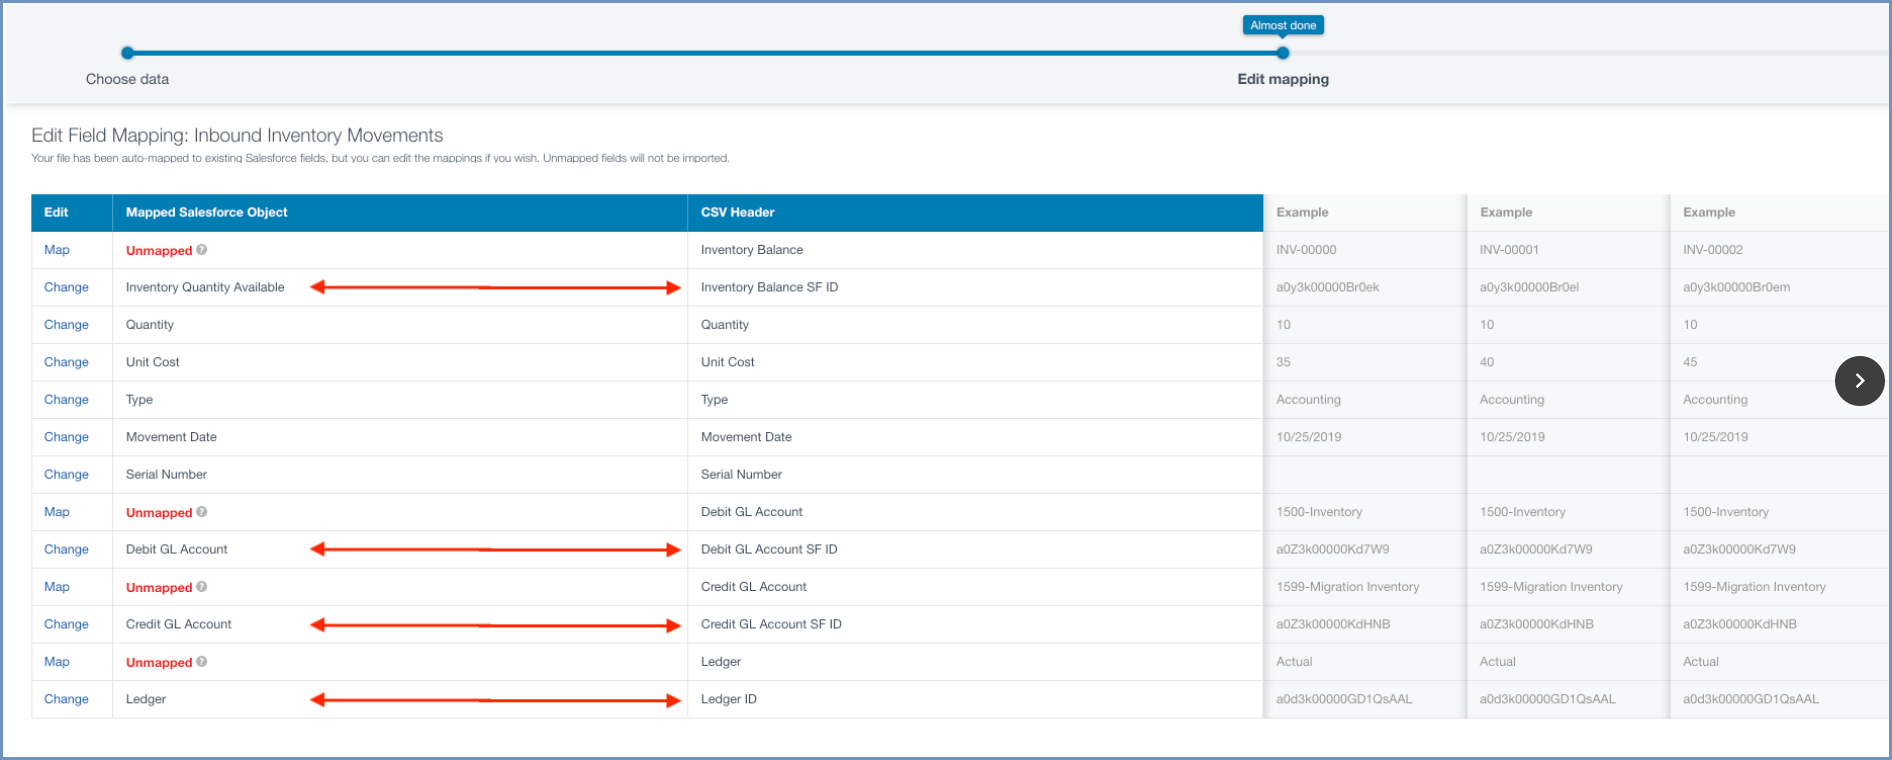The image size is (1892, 760).
Task: Click help icon in Unmapped row for Credit GL Account CSV header
Action: tap(202, 587)
